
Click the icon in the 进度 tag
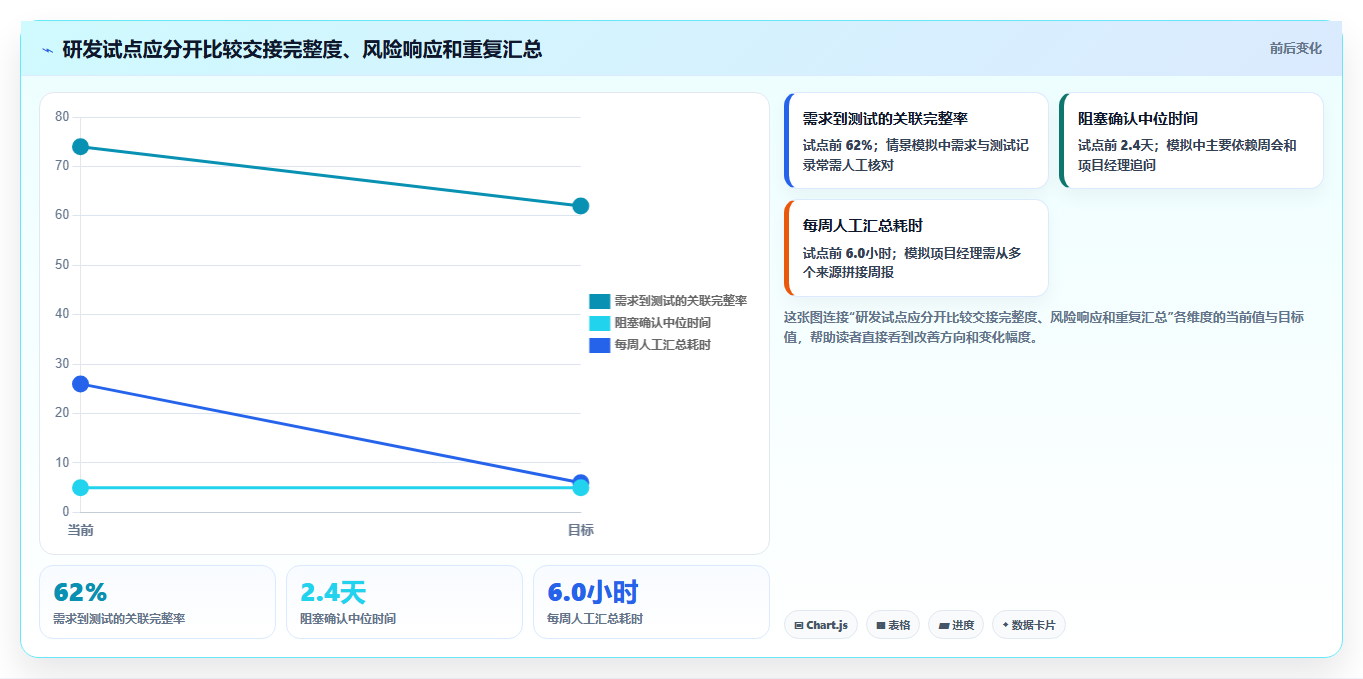tap(943, 625)
